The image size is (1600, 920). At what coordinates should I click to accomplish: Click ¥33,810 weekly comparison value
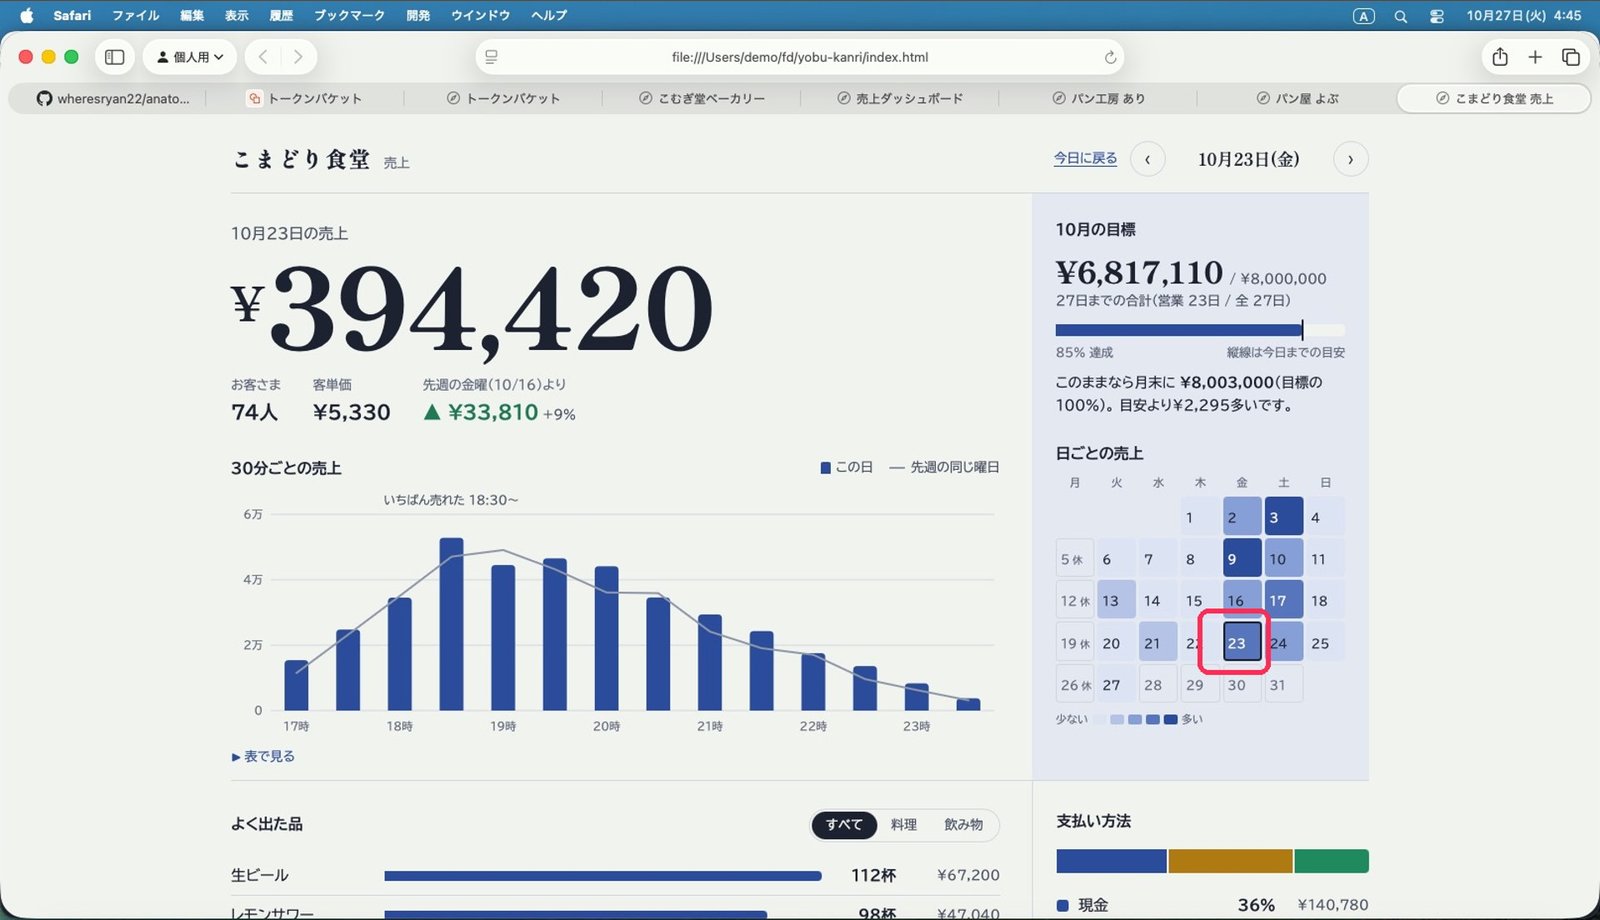493,412
